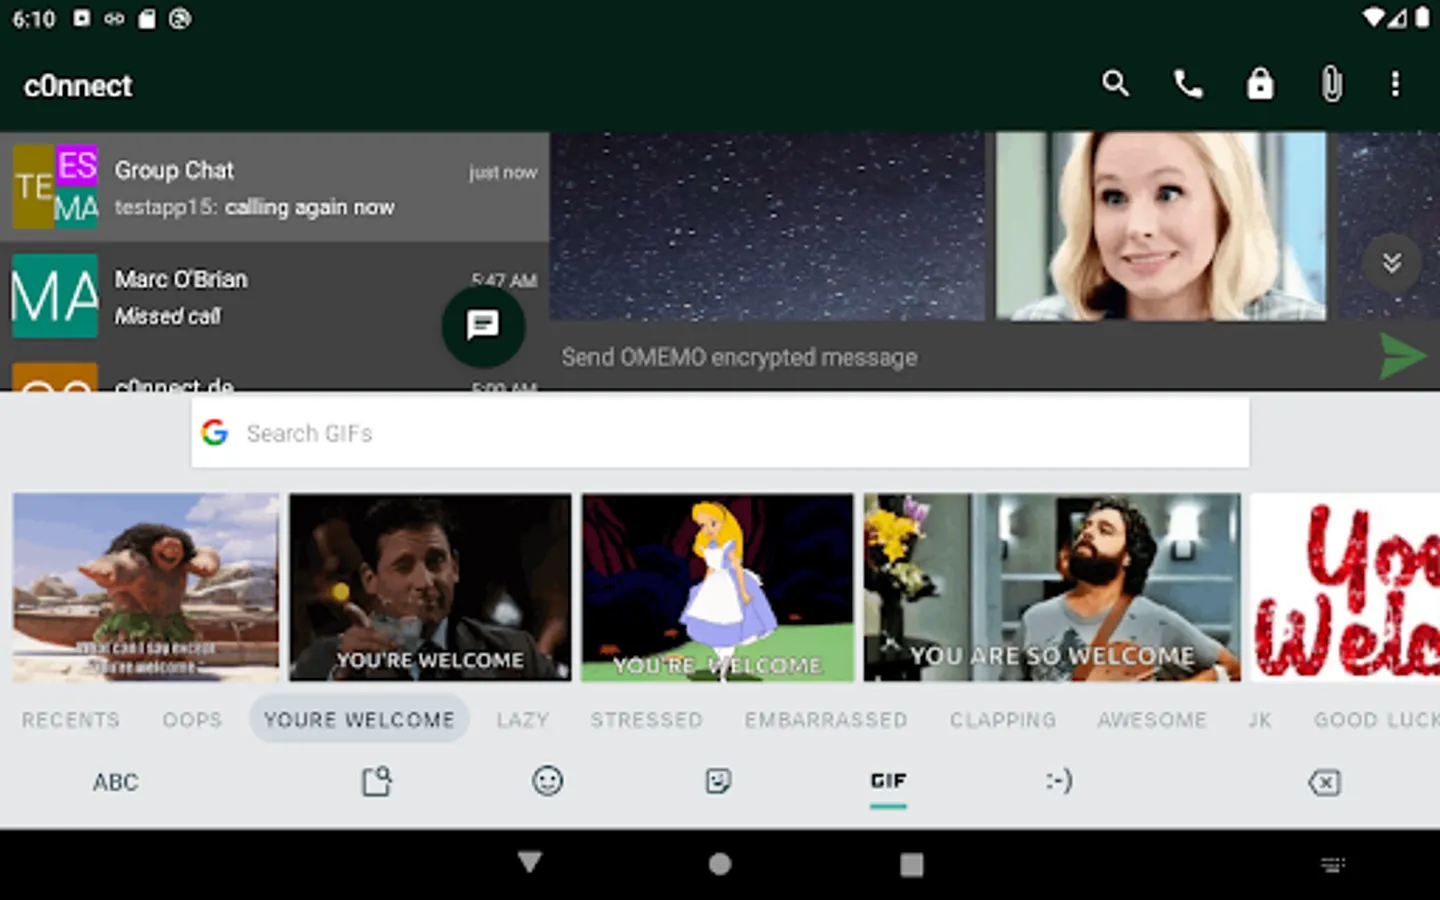1440x900 pixels.
Task: Switch to the sticker panel icon
Action: [718, 781]
